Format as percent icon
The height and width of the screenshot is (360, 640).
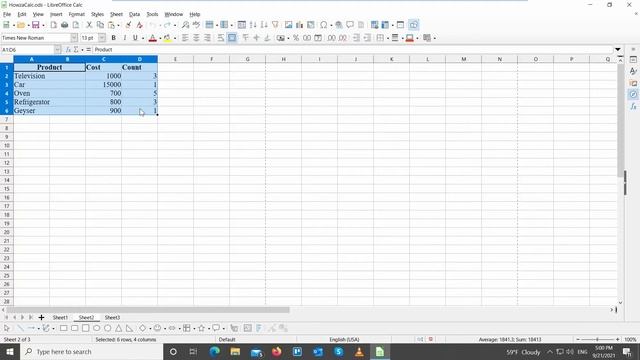click(x=296, y=38)
